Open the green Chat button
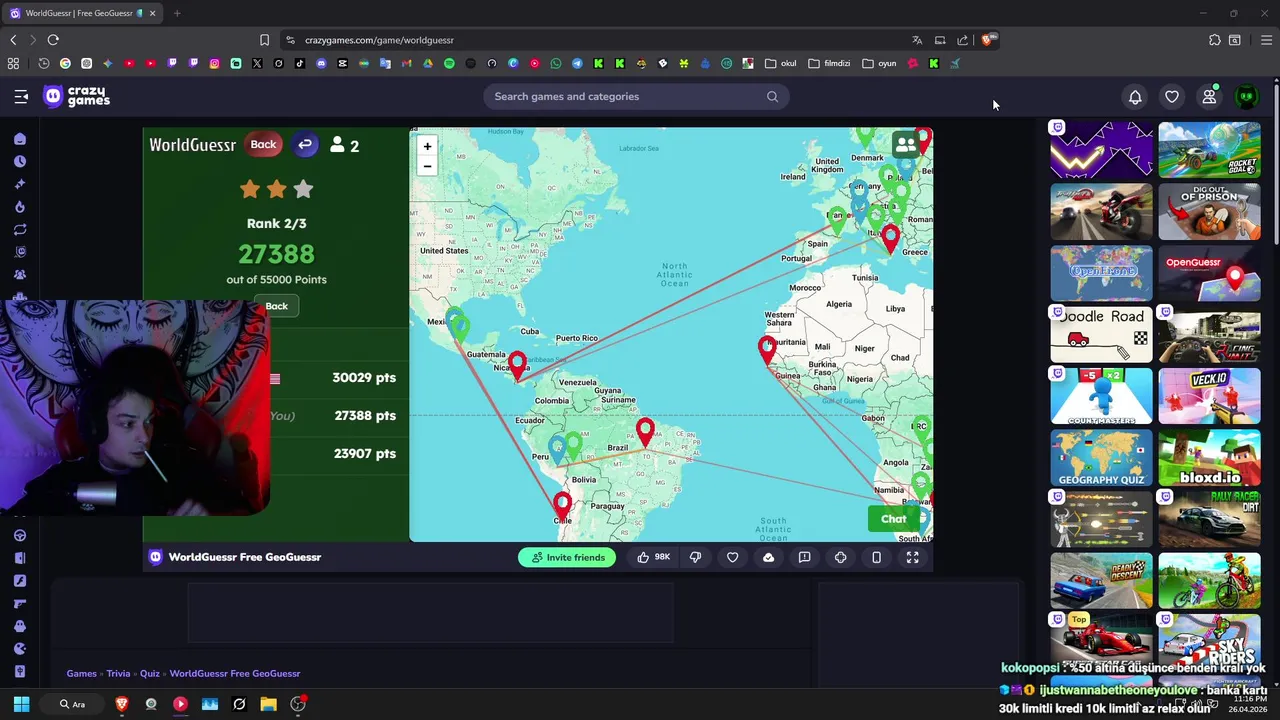This screenshot has width=1280, height=720. [x=894, y=519]
